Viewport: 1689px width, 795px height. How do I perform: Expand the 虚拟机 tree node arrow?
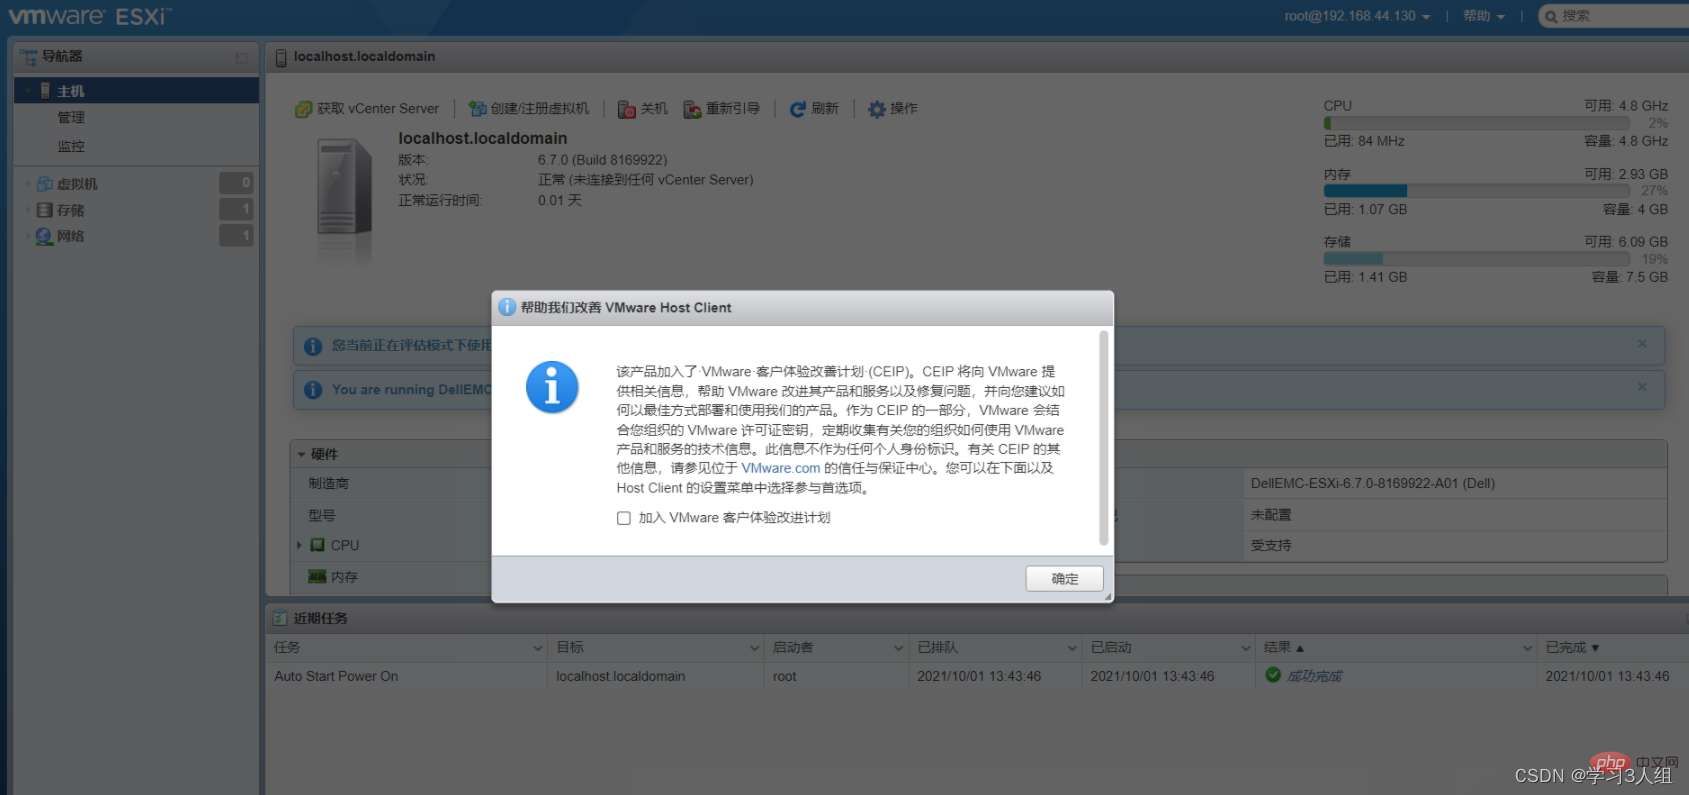point(27,184)
